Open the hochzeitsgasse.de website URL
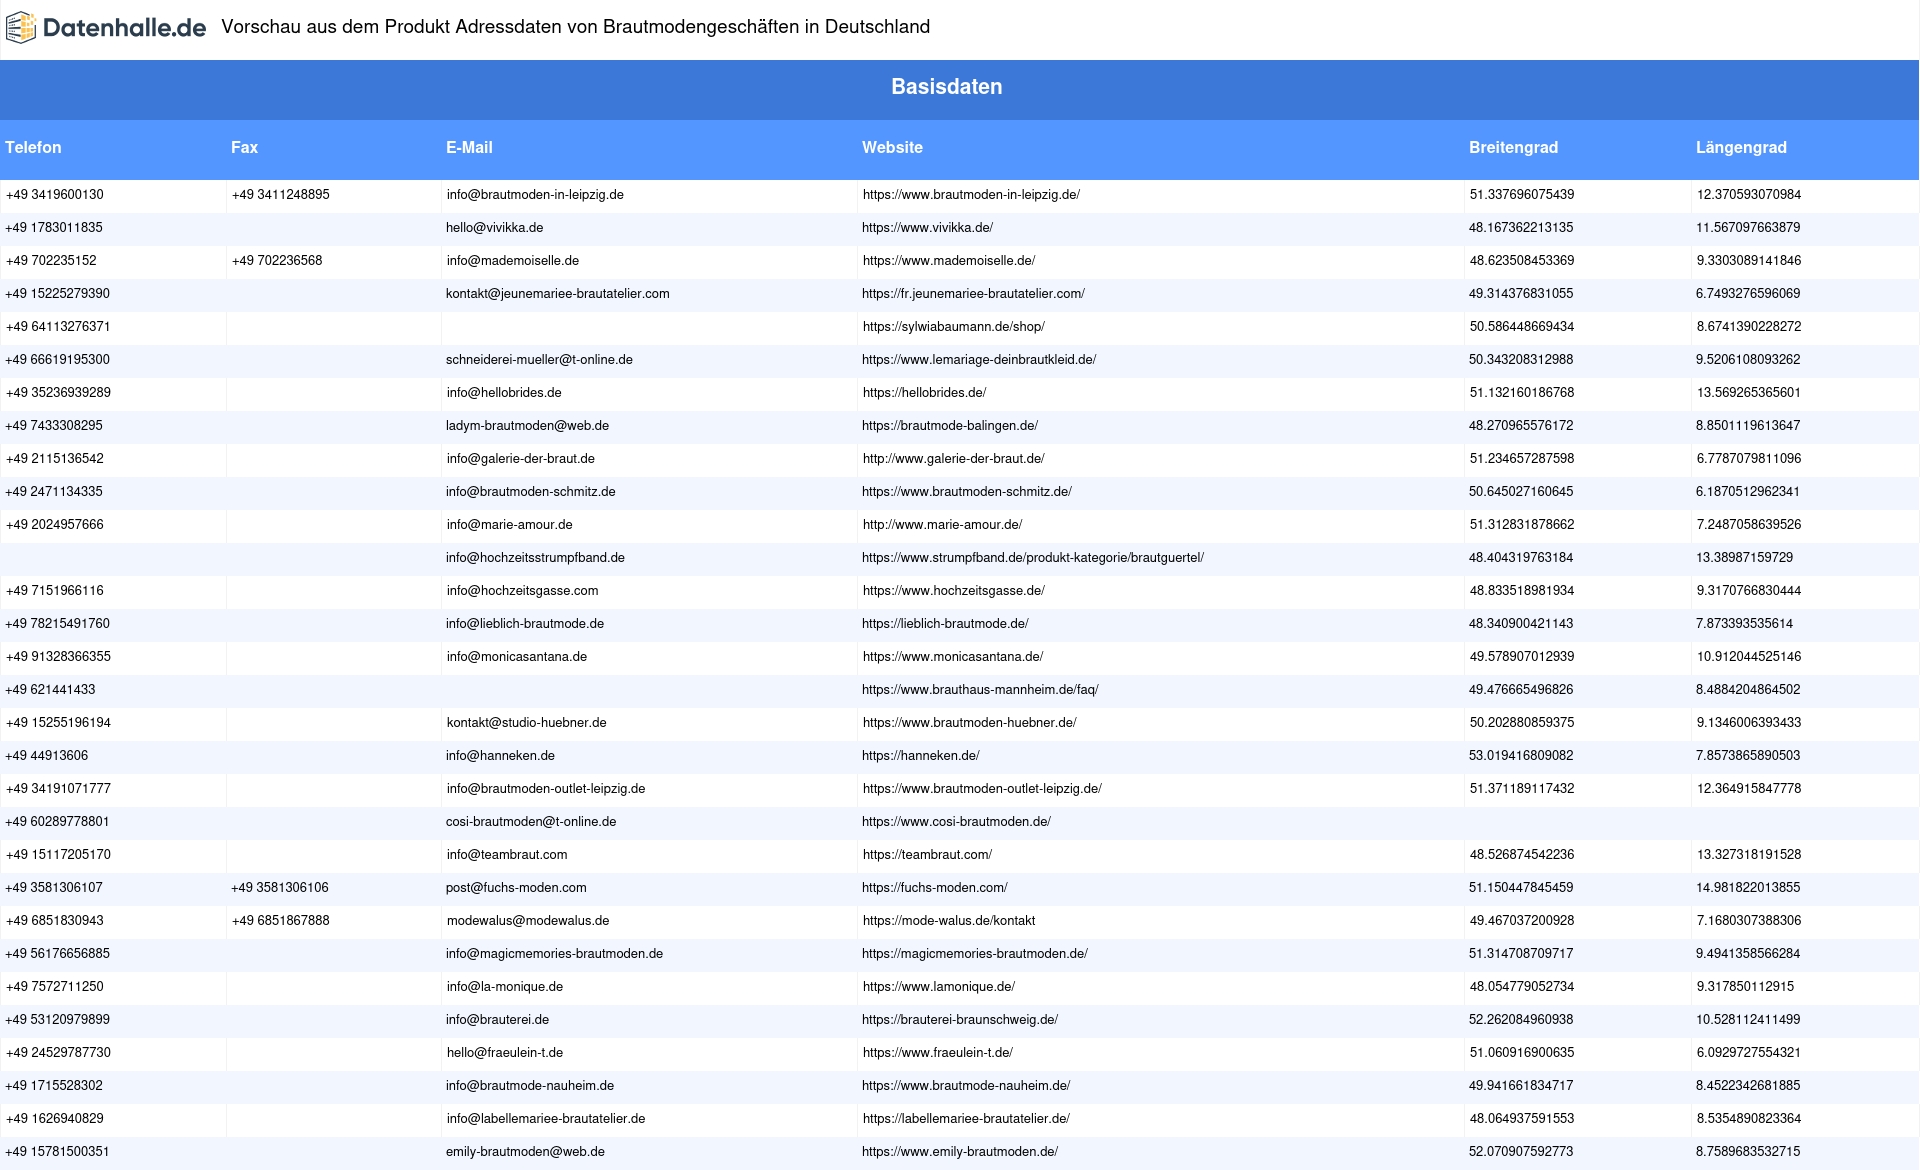Viewport: 1920px width, 1170px height. pos(953,591)
